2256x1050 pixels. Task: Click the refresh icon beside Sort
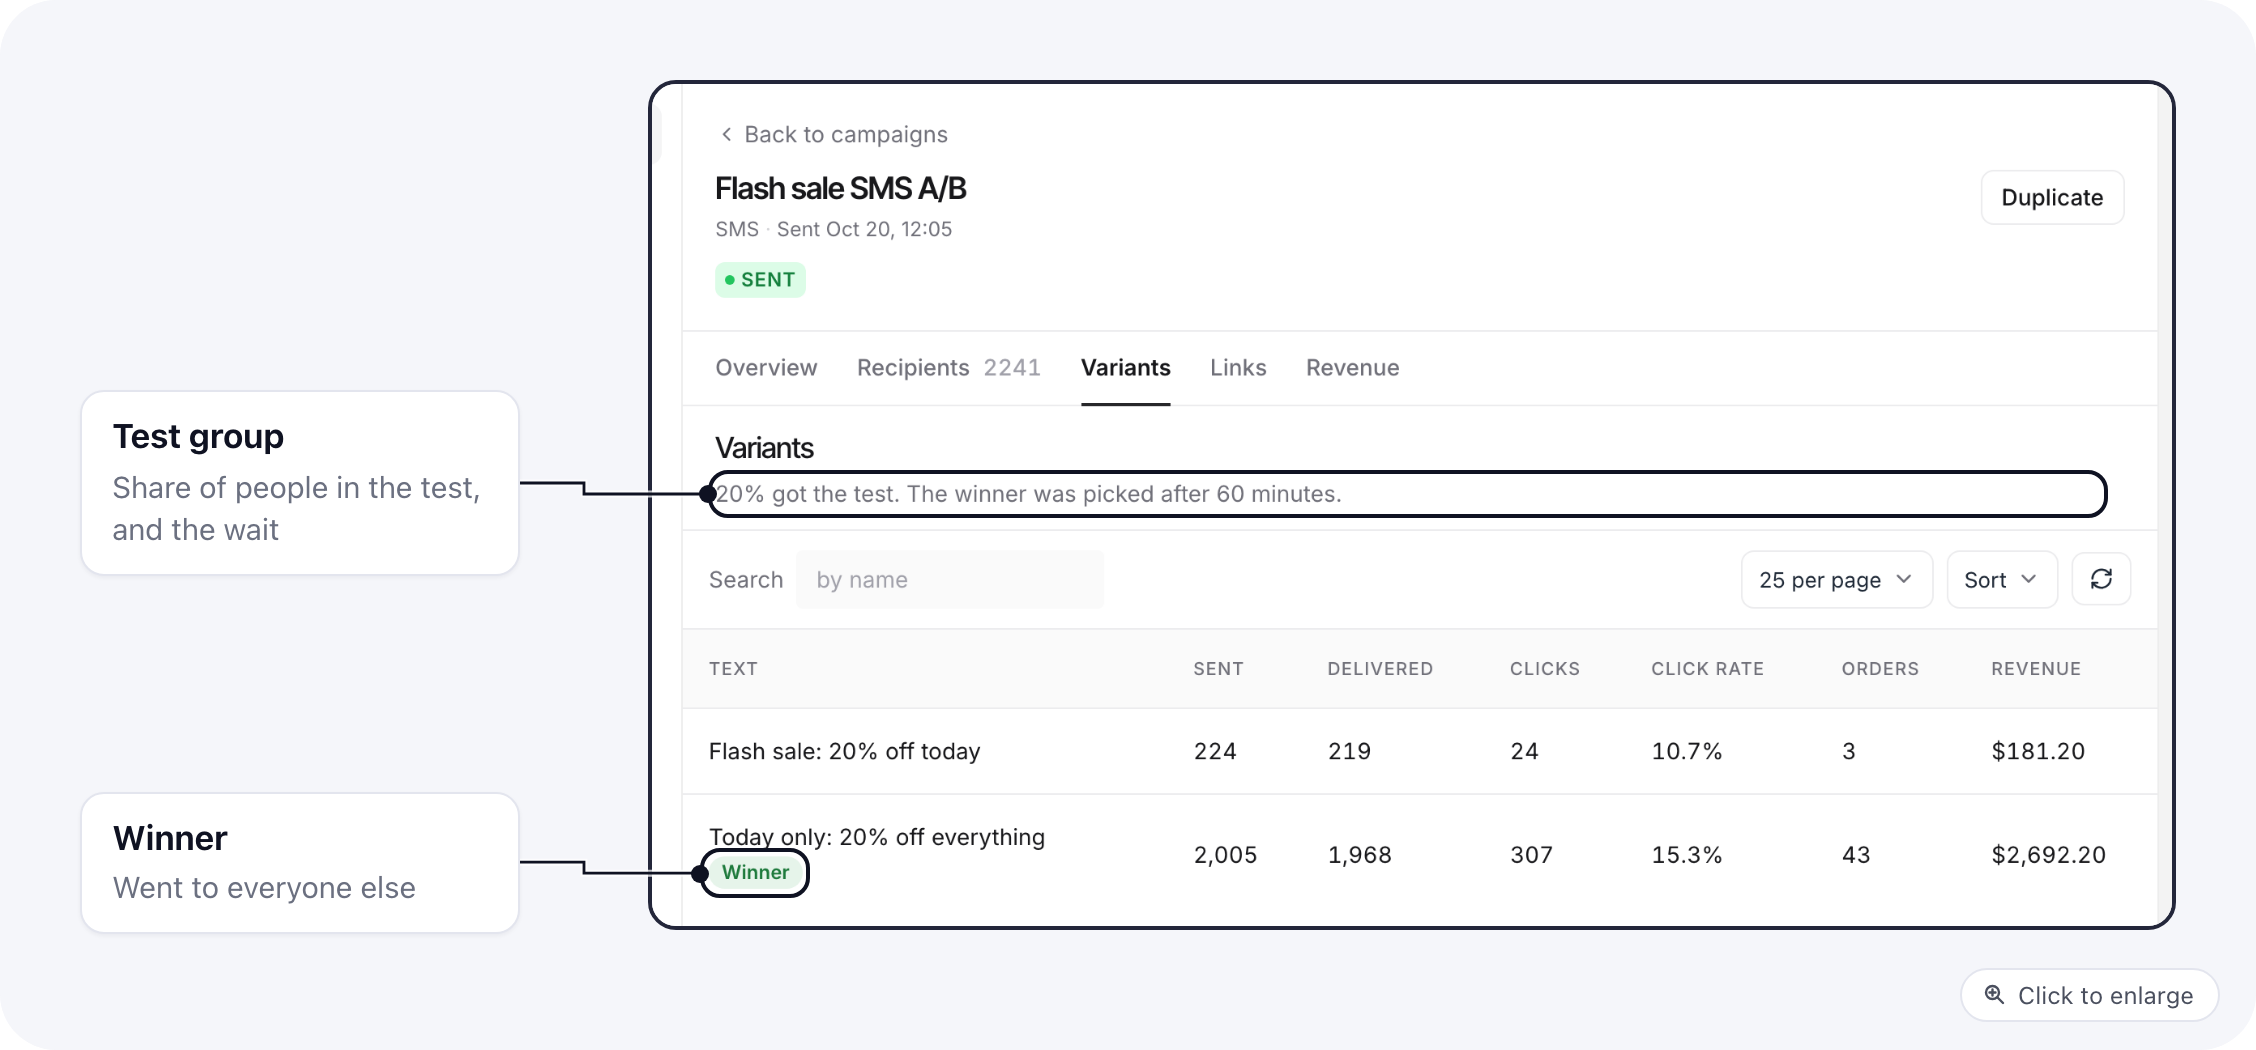2101,579
